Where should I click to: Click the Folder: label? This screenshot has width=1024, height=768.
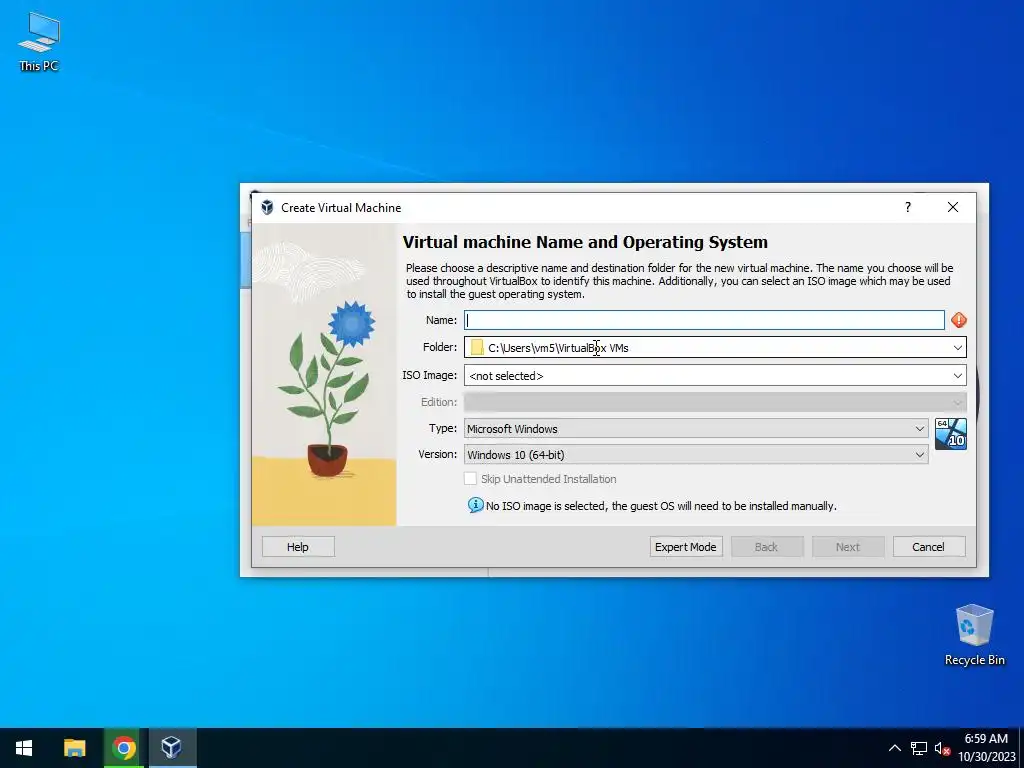coord(440,347)
